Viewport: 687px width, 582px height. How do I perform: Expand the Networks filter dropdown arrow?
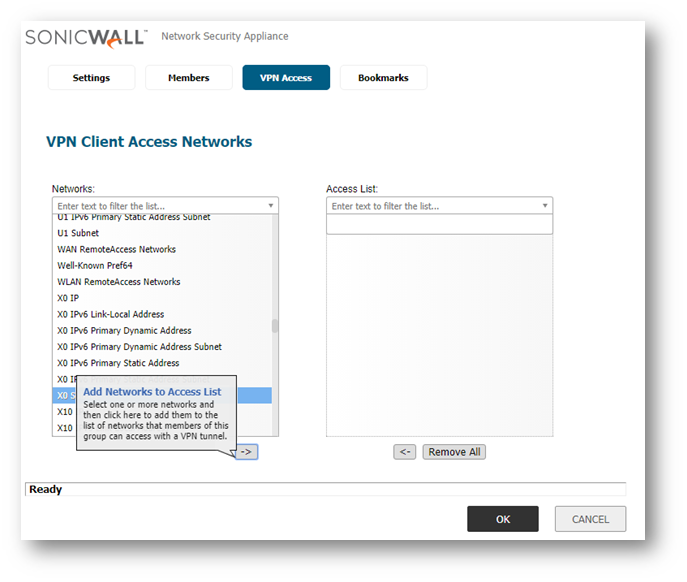click(x=270, y=206)
